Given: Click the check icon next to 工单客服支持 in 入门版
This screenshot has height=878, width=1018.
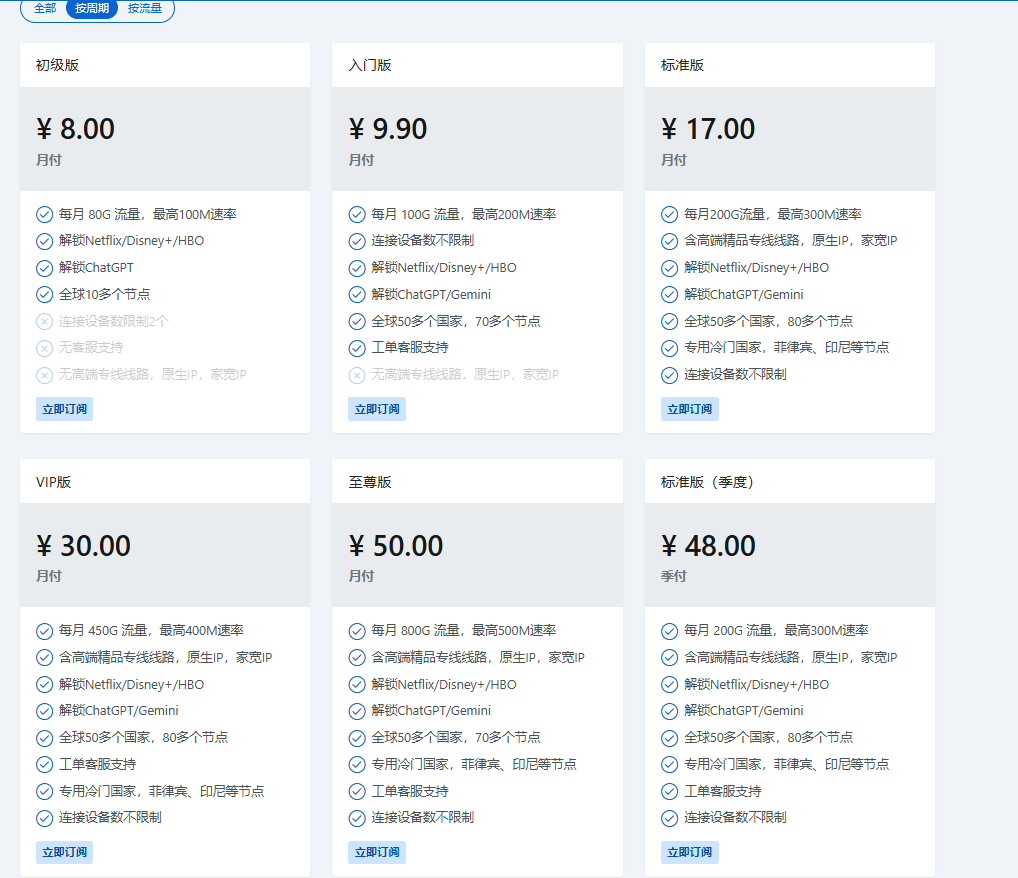Looking at the screenshot, I should [357, 348].
